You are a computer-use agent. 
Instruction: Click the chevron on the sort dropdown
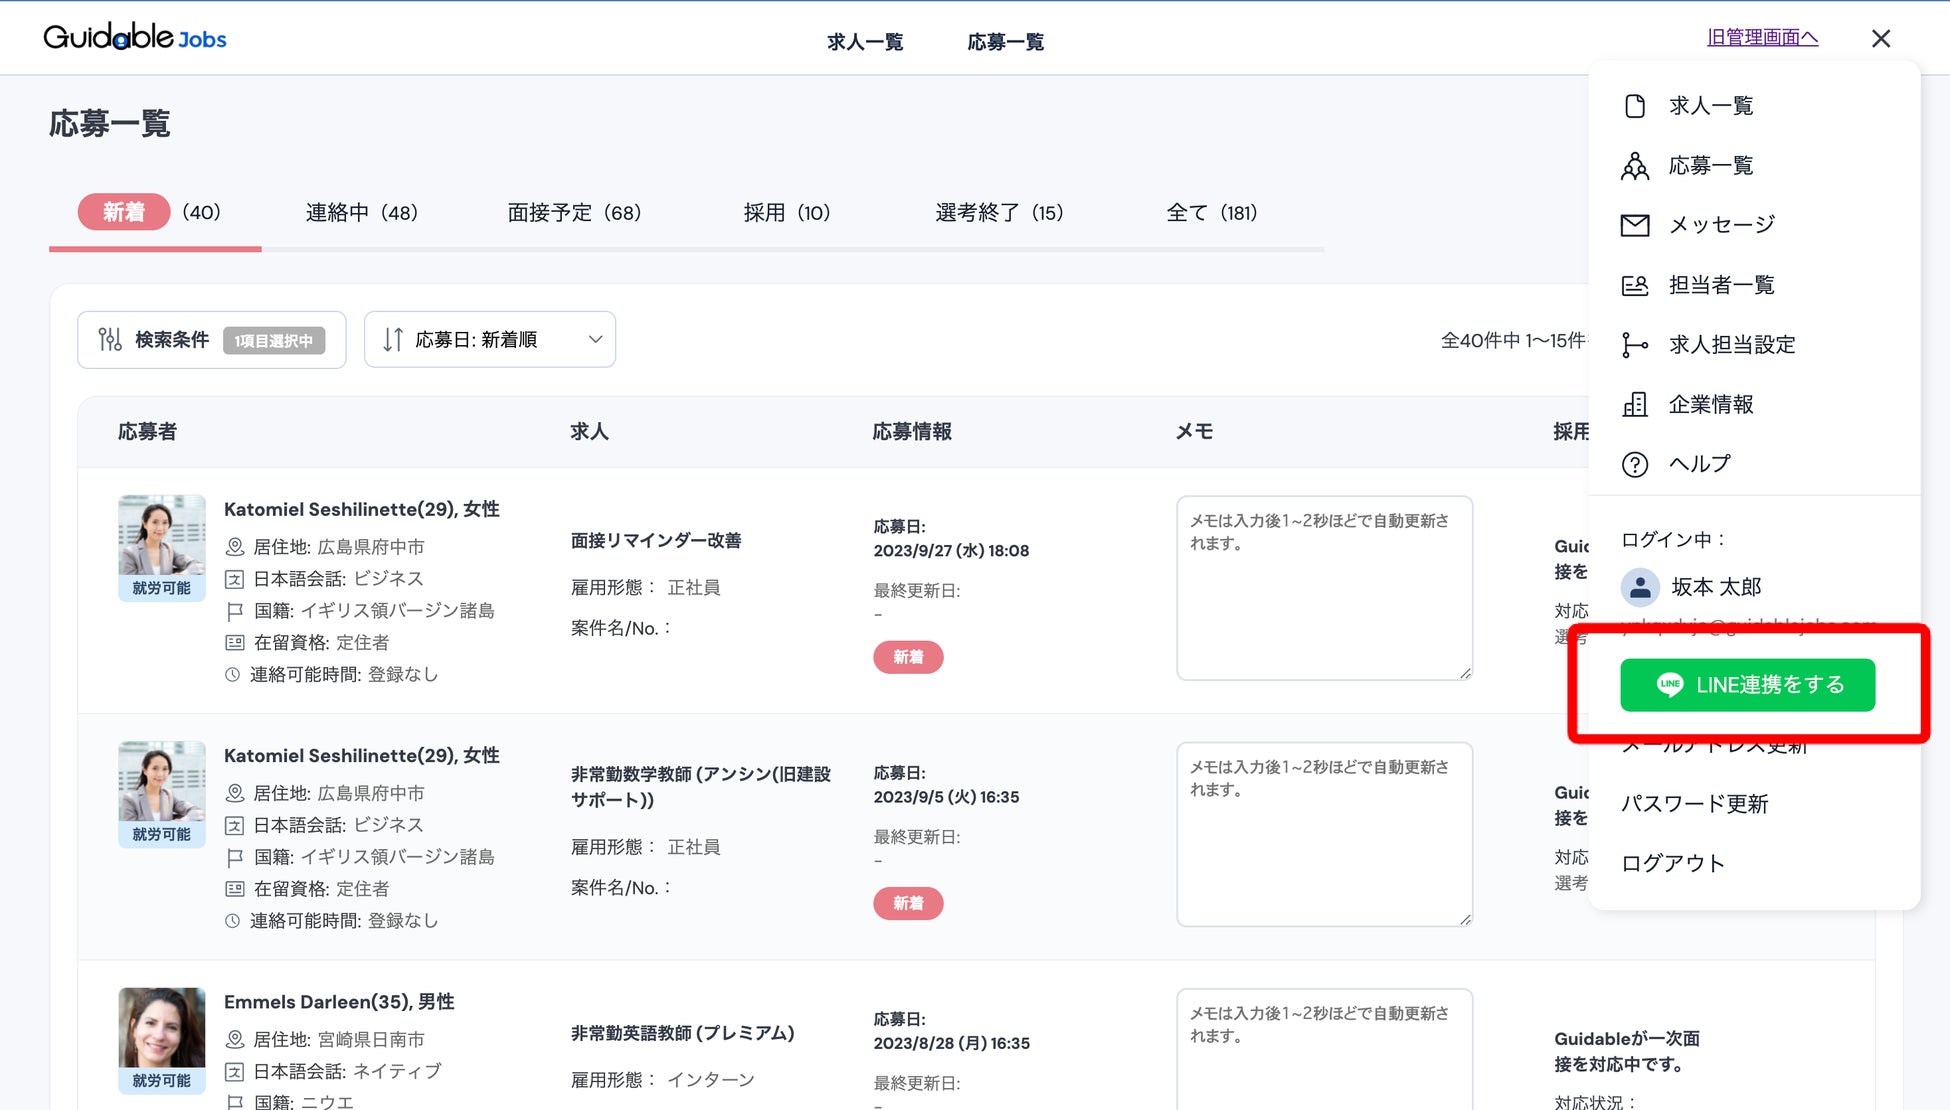pyautogui.click(x=595, y=340)
